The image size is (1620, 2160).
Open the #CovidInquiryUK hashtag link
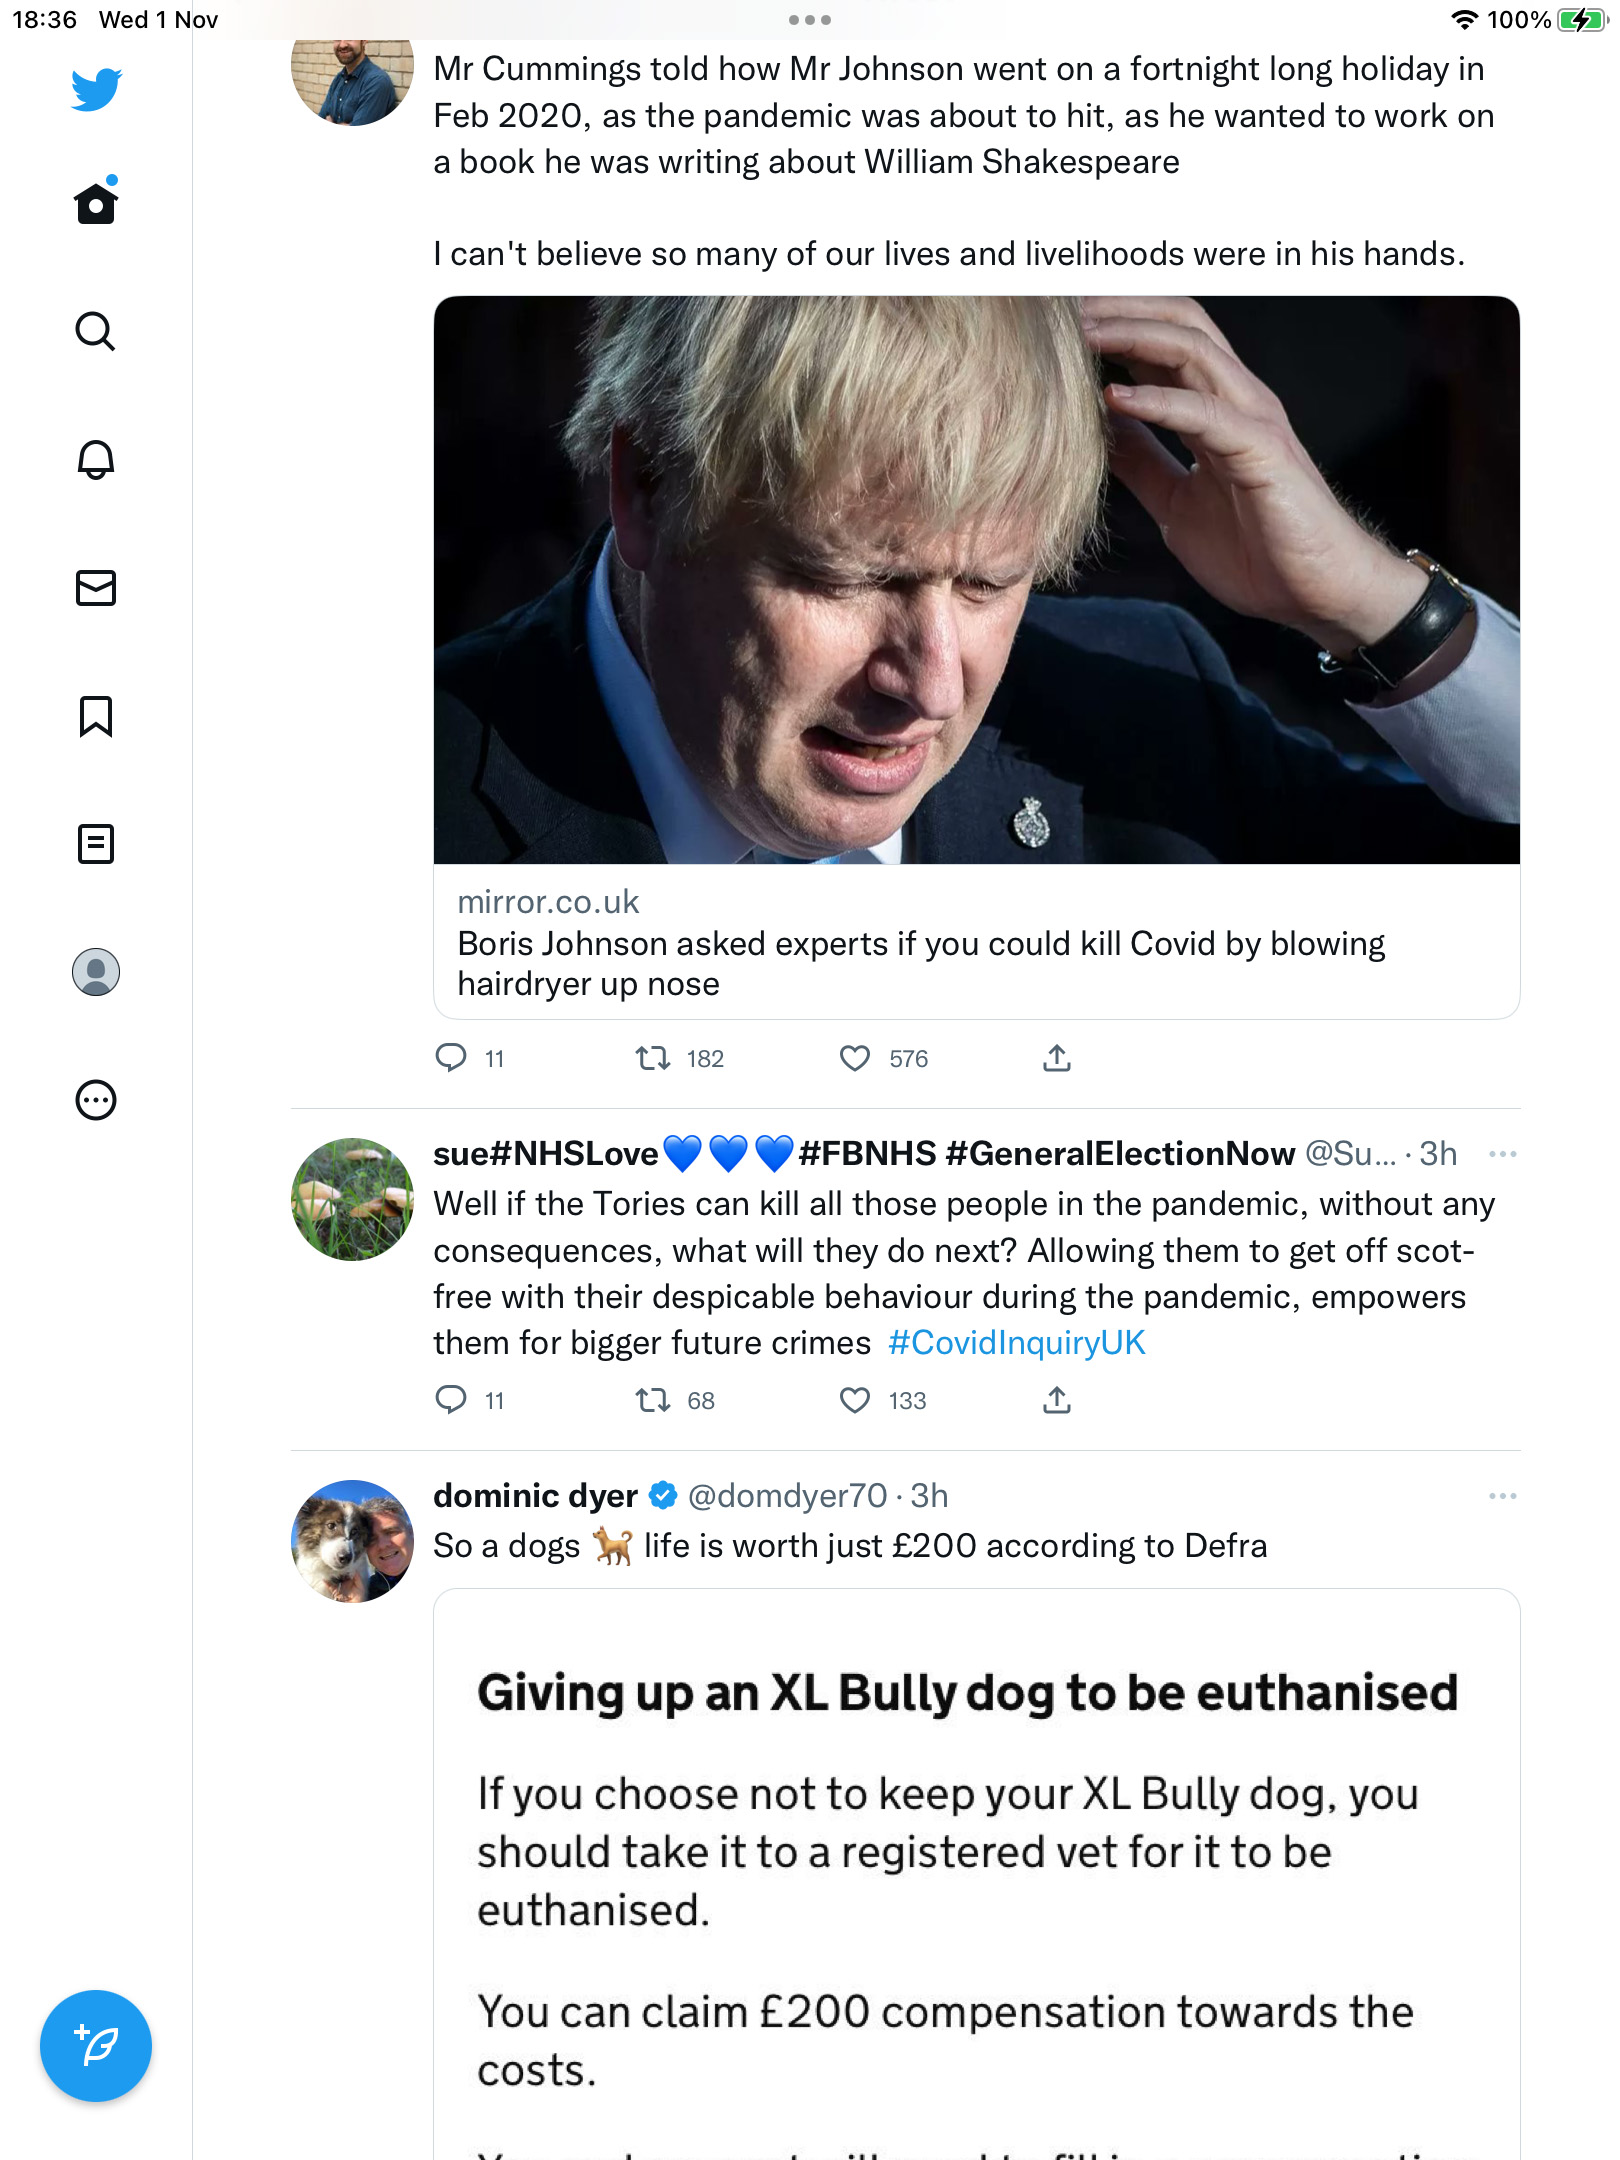coord(1017,1342)
